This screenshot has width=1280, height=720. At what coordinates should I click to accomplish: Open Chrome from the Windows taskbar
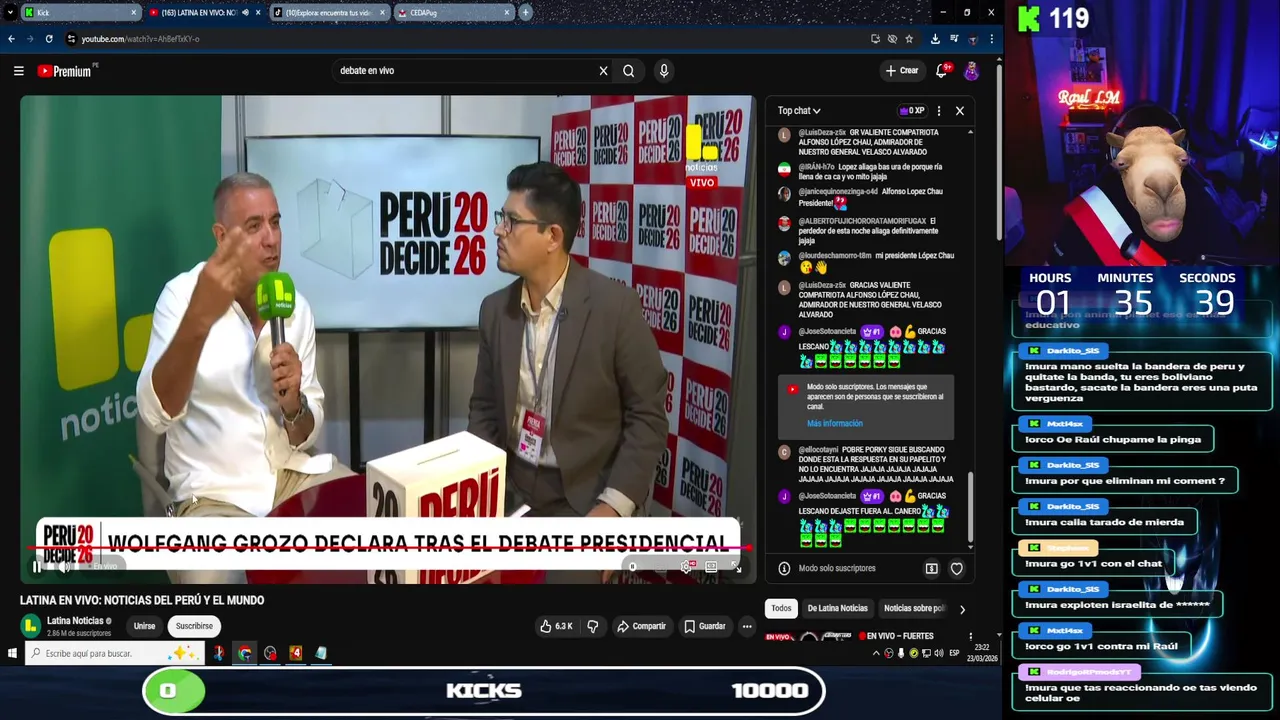(x=245, y=653)
